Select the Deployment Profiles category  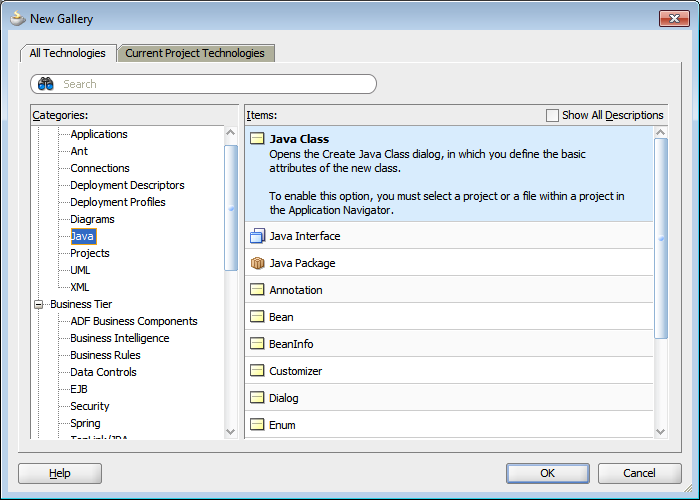(x=118, y=202)
